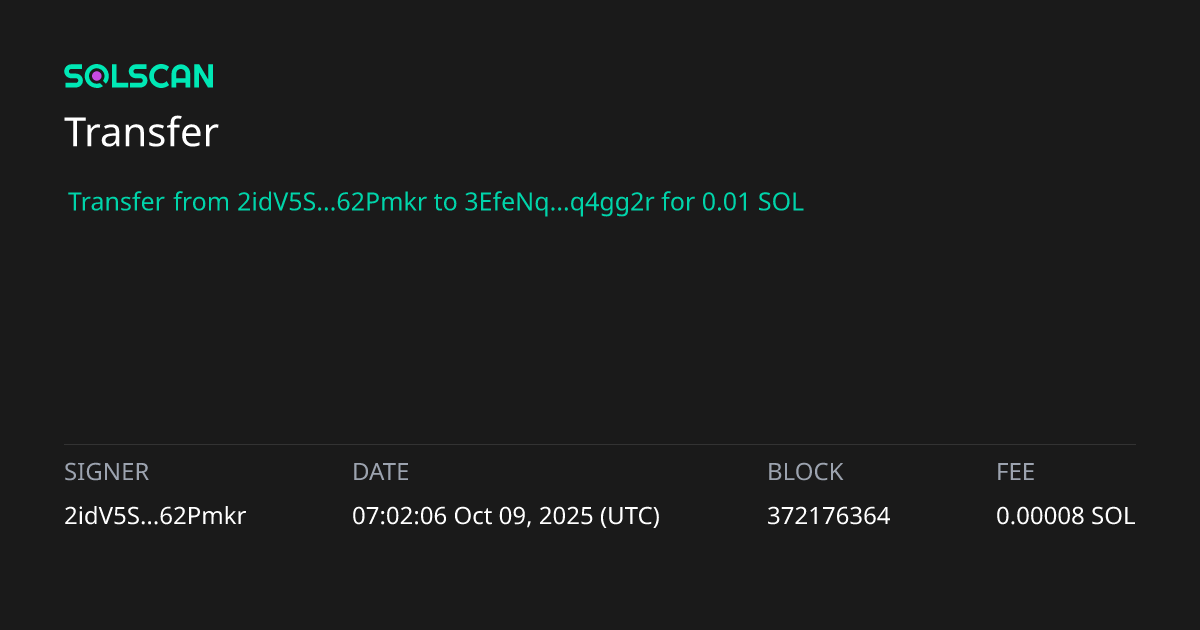Viewport: 1200px width, 630px height.
Task: Select the timestamp 07:02:06 Oct 09, 2025
Action: tap(472, 516)
